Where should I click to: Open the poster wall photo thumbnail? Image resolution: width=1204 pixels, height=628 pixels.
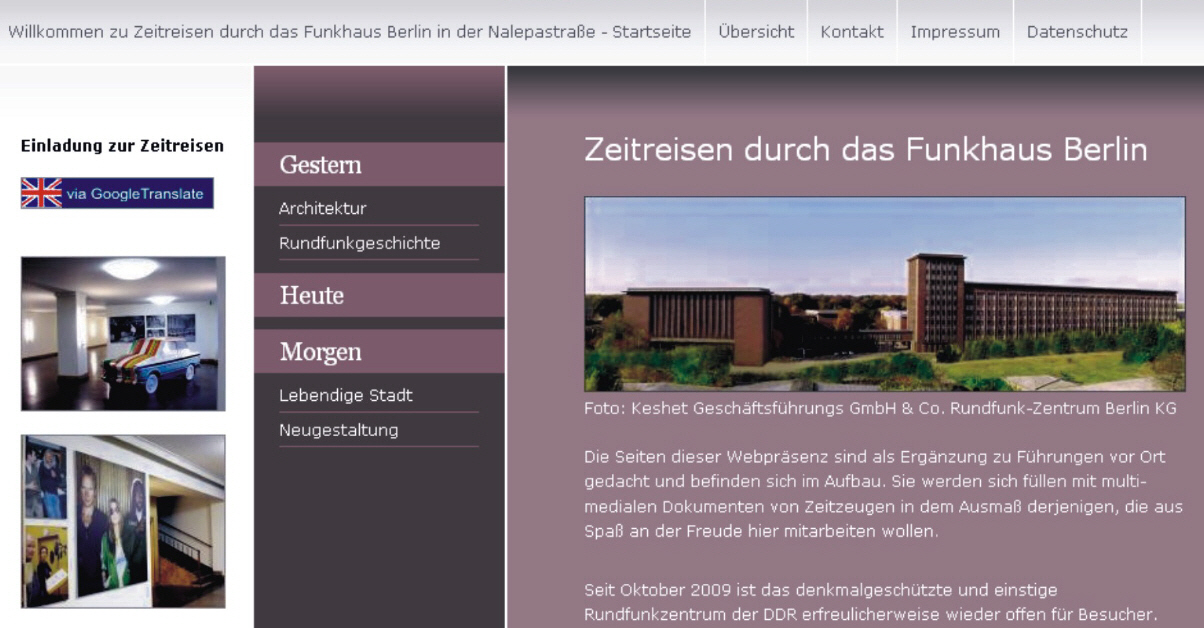pos(123,521)
